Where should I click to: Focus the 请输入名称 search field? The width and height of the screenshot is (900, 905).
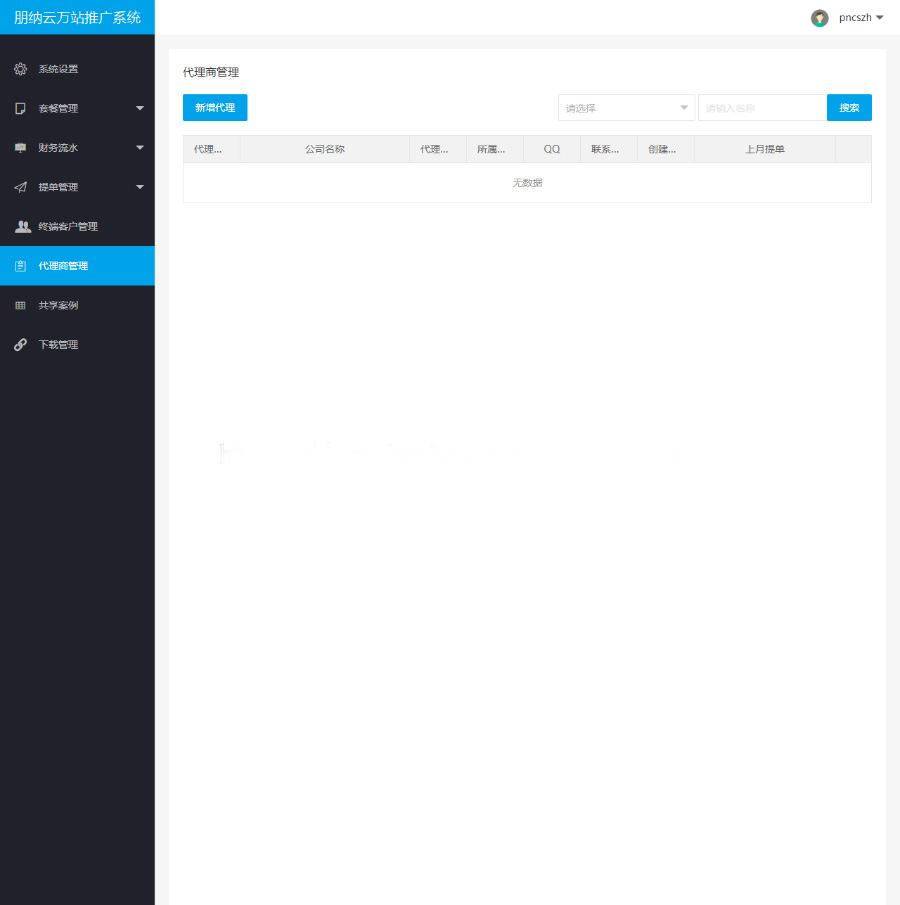(x=761, y=108)
